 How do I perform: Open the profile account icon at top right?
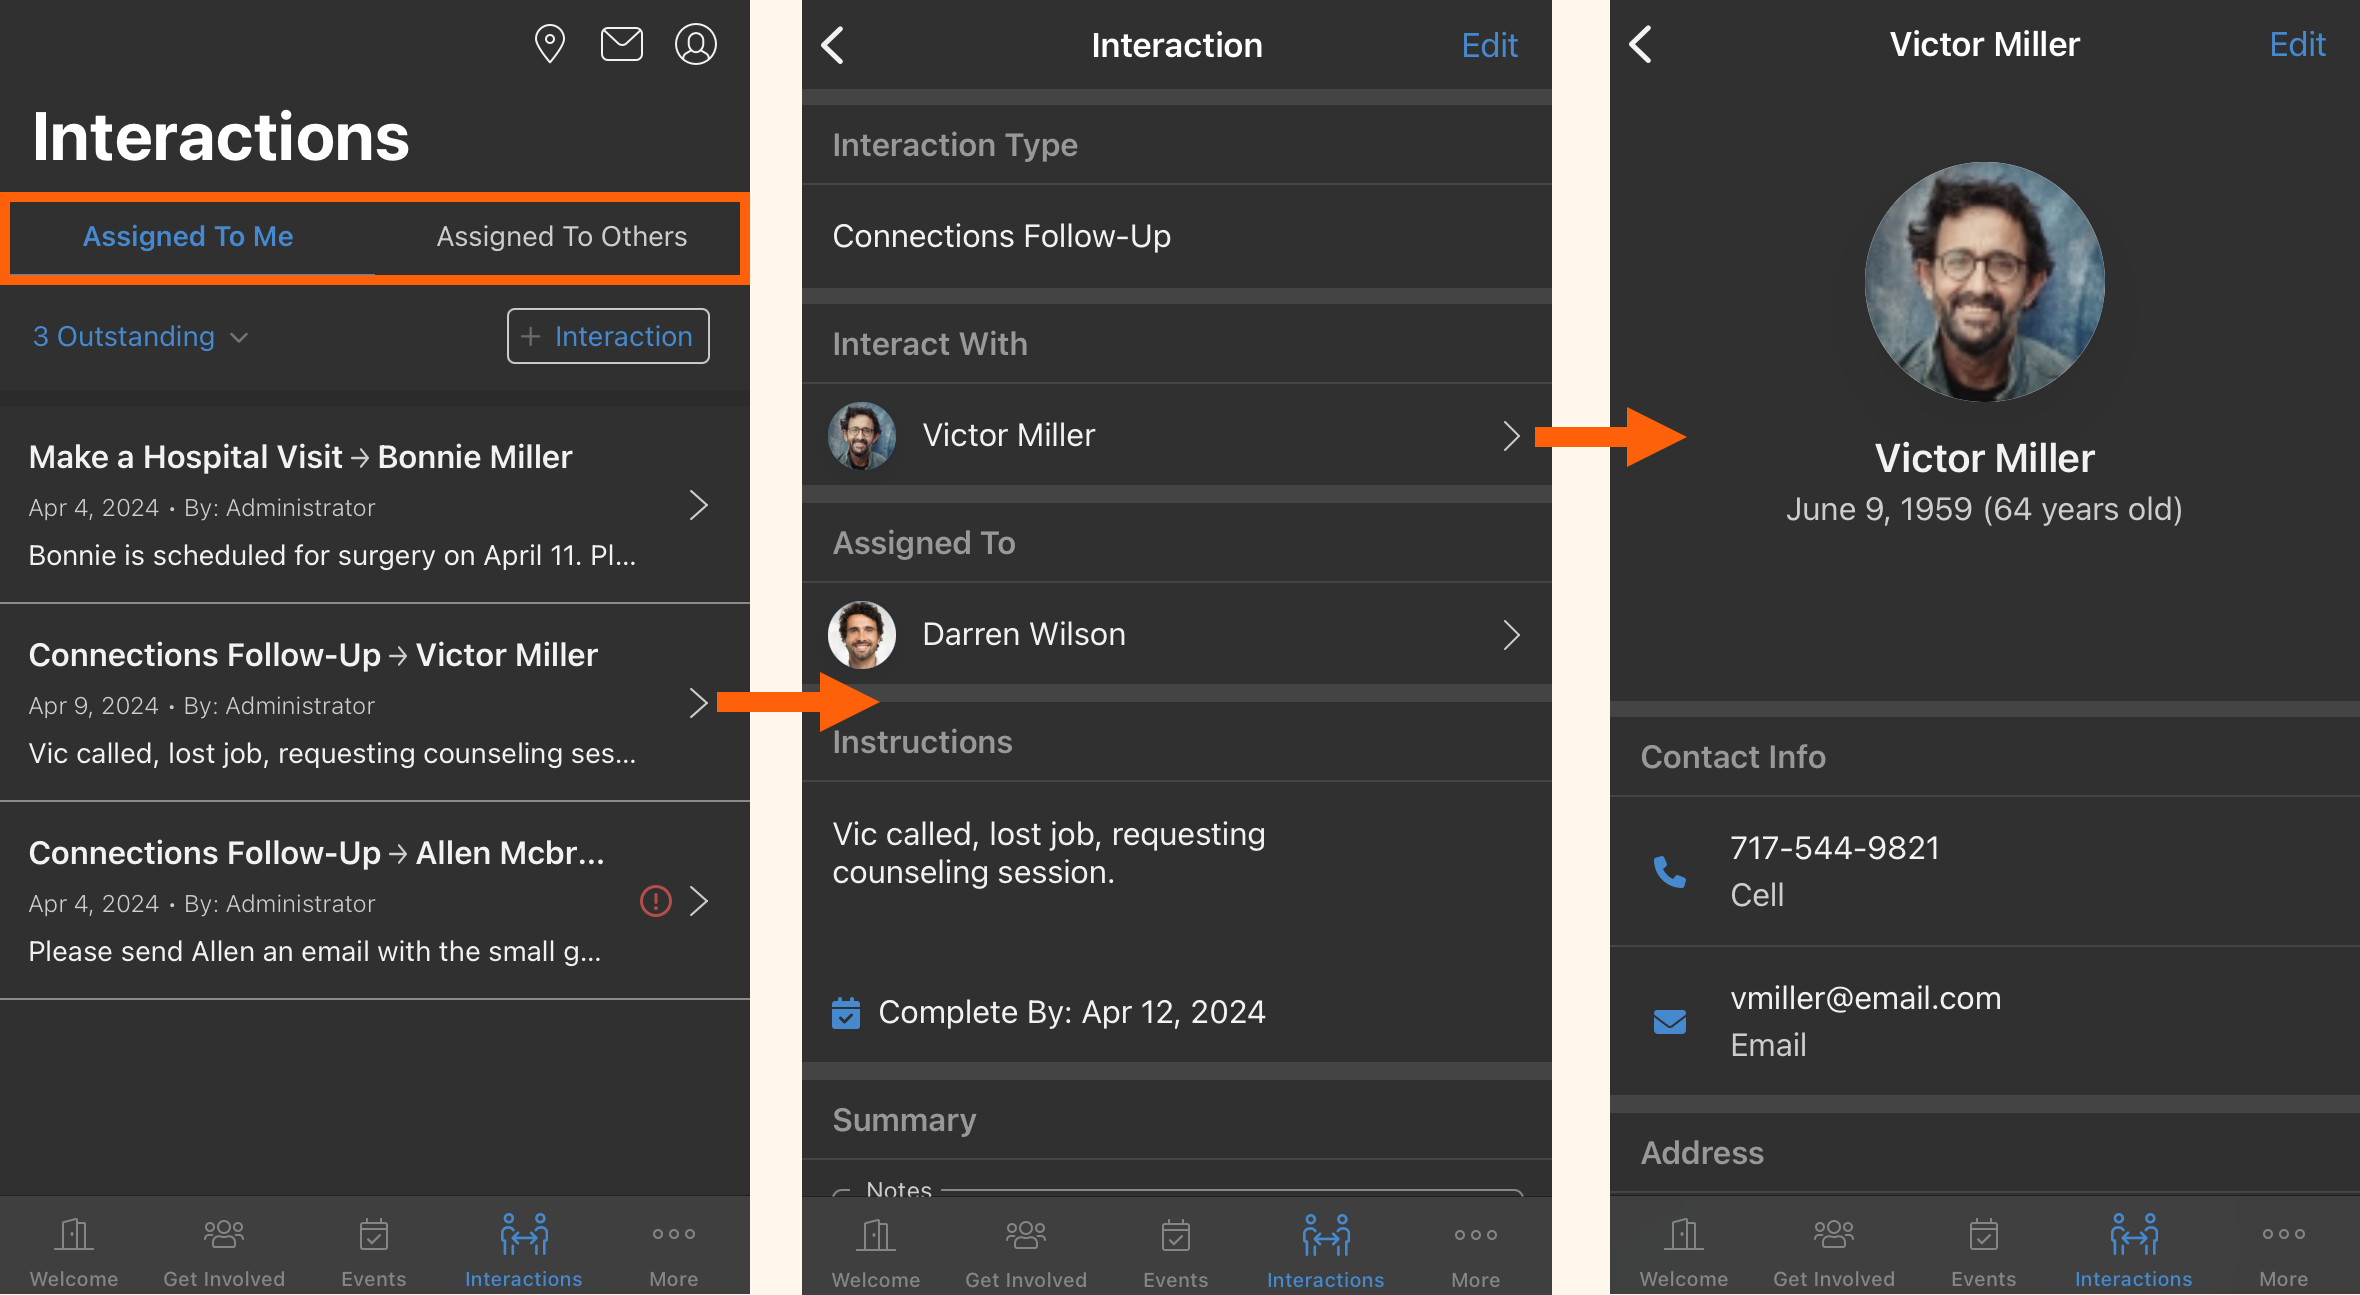click(696, 43)
